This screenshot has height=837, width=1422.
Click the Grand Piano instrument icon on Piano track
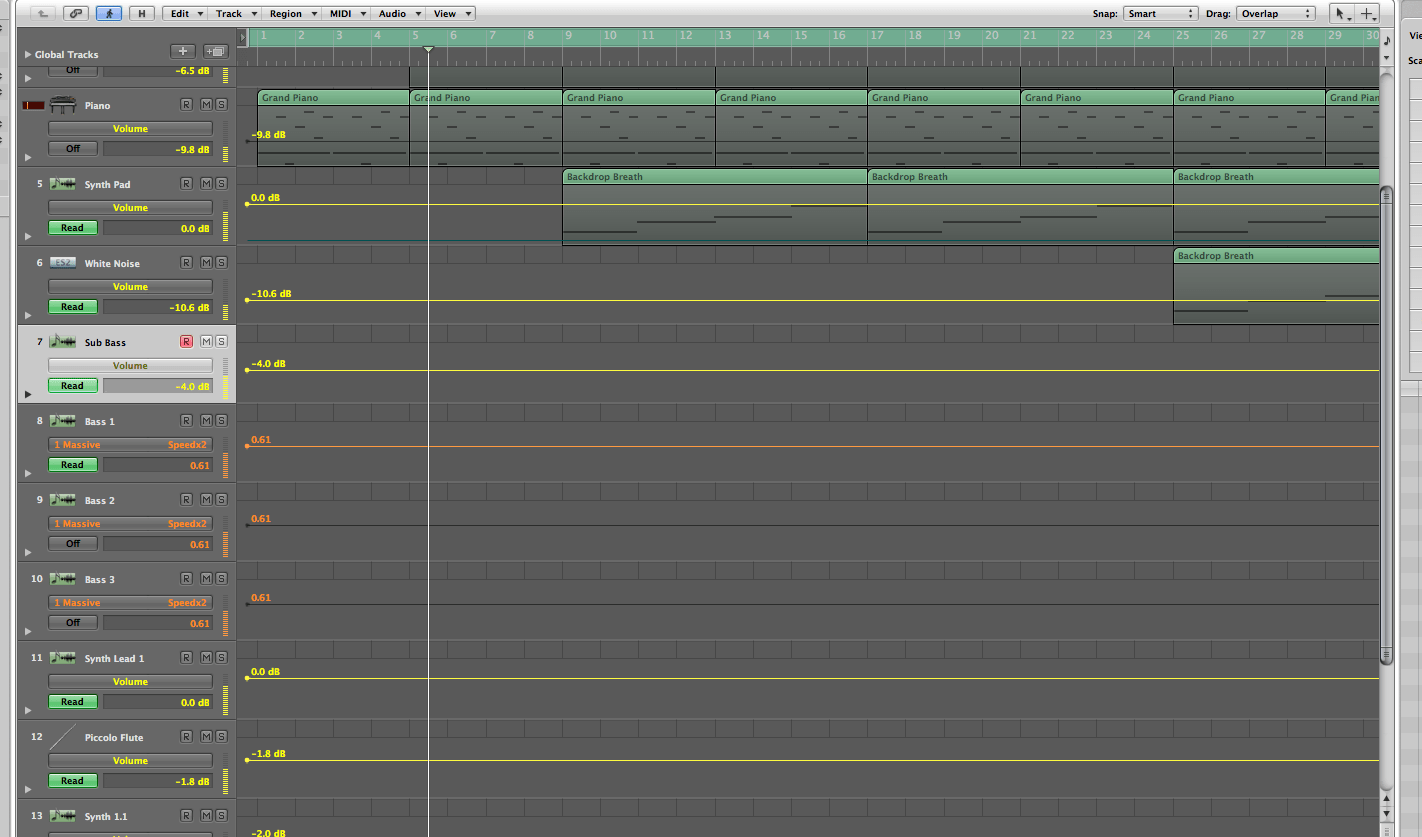tap(62, 104)
